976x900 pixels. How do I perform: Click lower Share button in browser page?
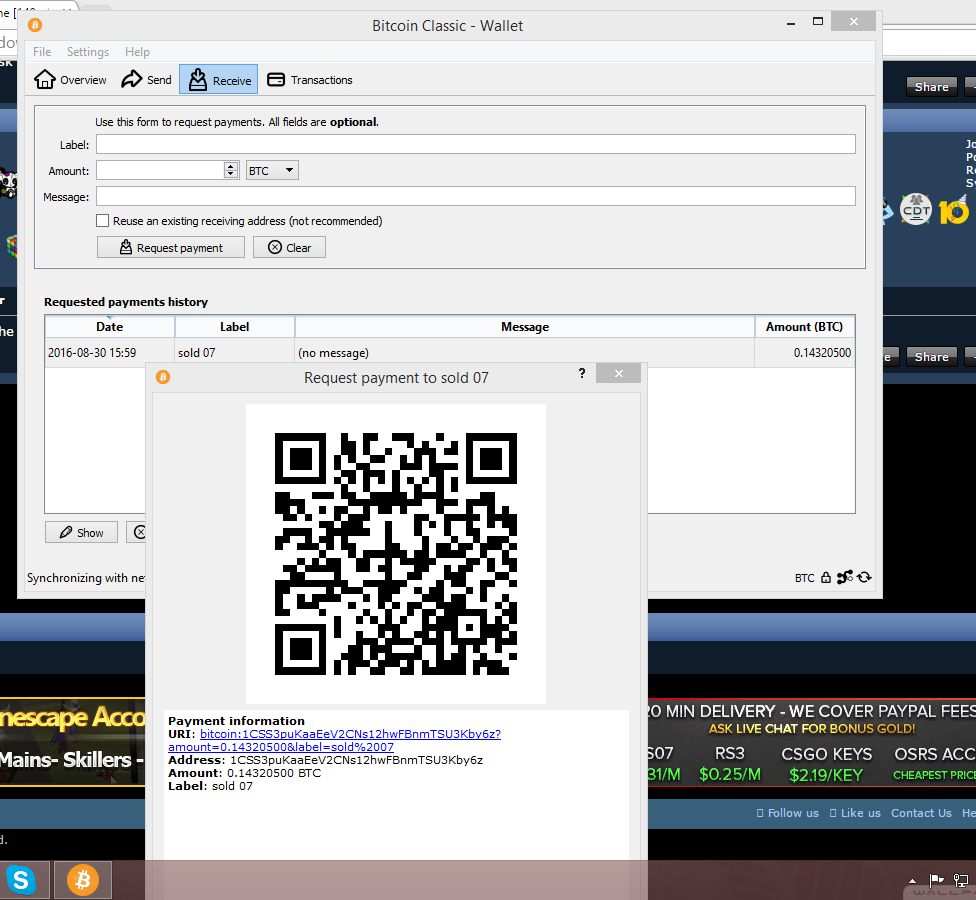click(x=931, y=357)
